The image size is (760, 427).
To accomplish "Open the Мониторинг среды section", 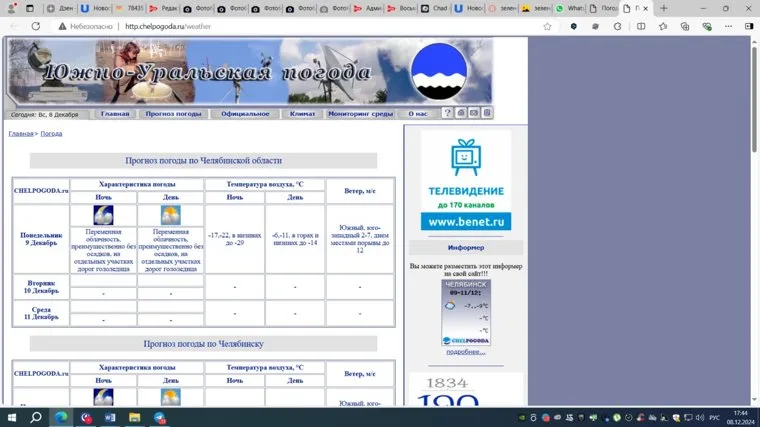I will click(x=361, y=114).
